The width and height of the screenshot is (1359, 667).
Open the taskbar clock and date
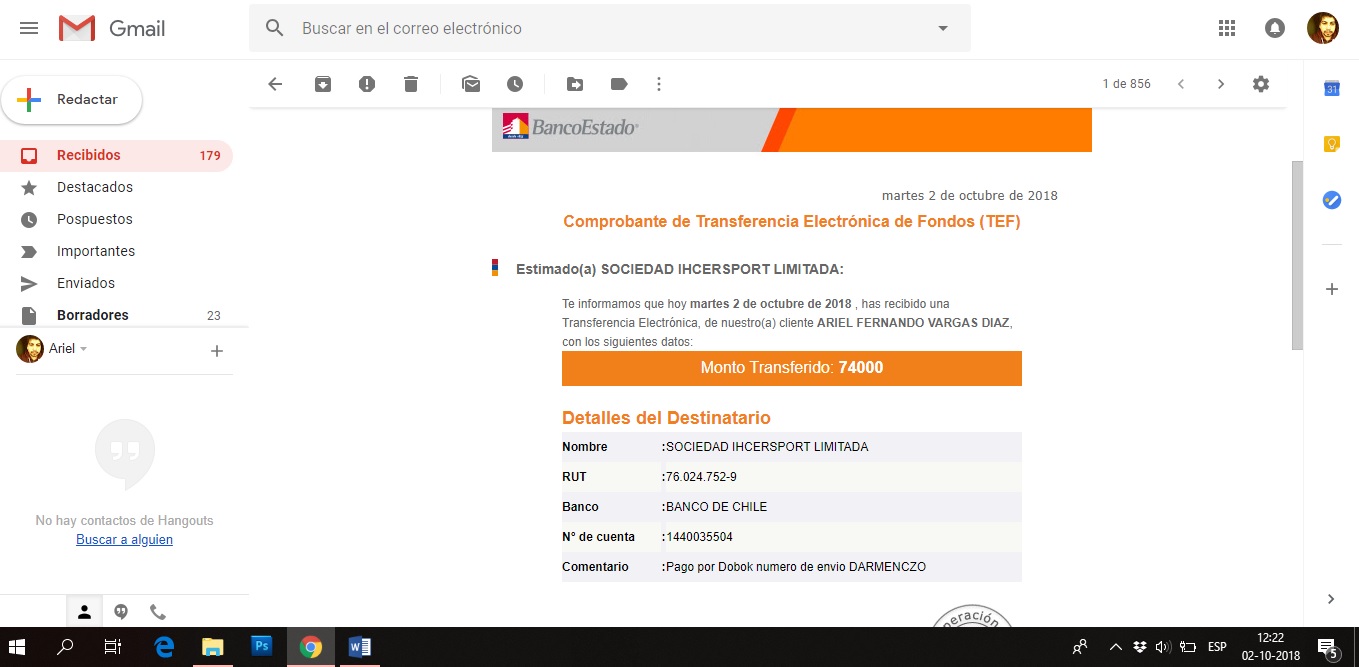pos(1271,647)
